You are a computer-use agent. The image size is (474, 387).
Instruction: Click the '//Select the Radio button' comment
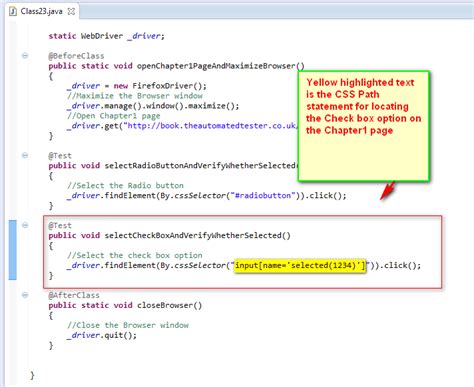pyautogui.click(x=125, y=185)
